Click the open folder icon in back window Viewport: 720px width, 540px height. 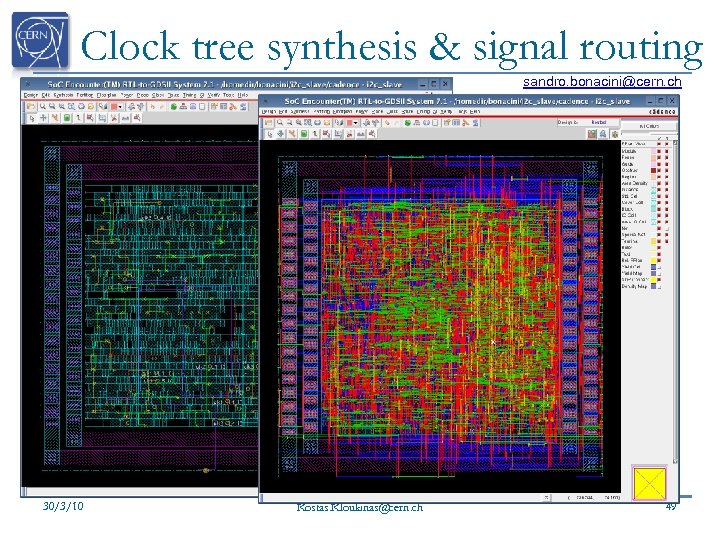coord(31,106)
